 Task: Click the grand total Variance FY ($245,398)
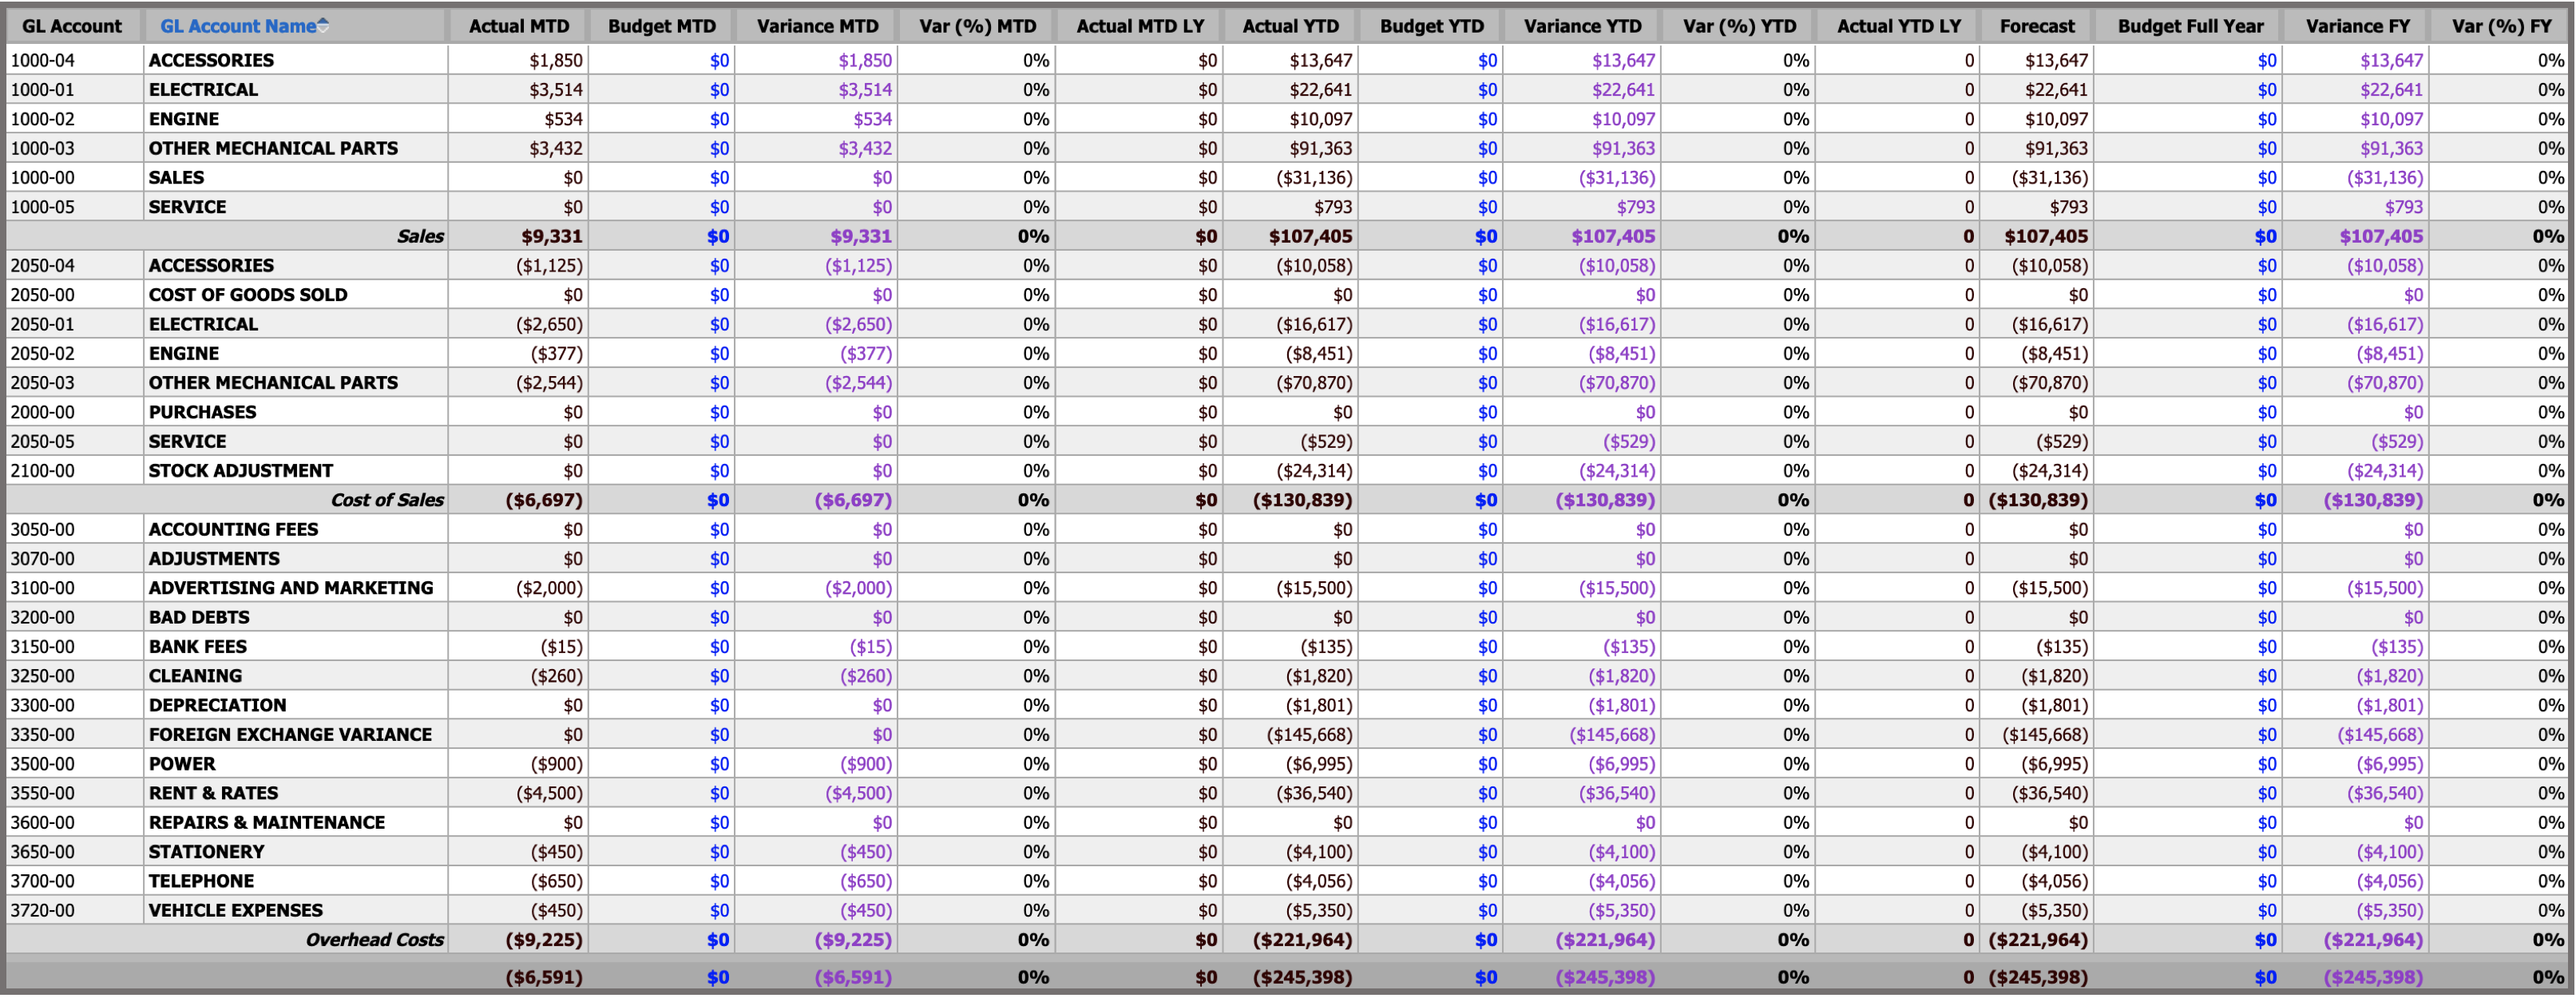[2372, 977]
